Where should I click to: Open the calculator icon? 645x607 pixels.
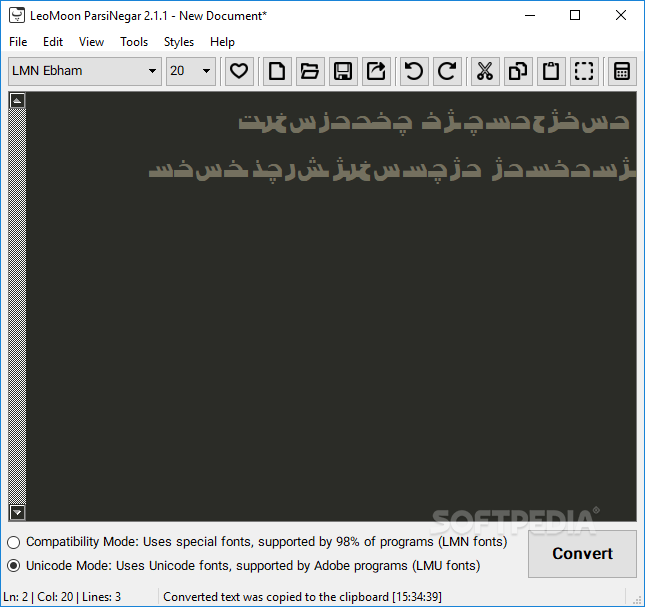(622, 71)
